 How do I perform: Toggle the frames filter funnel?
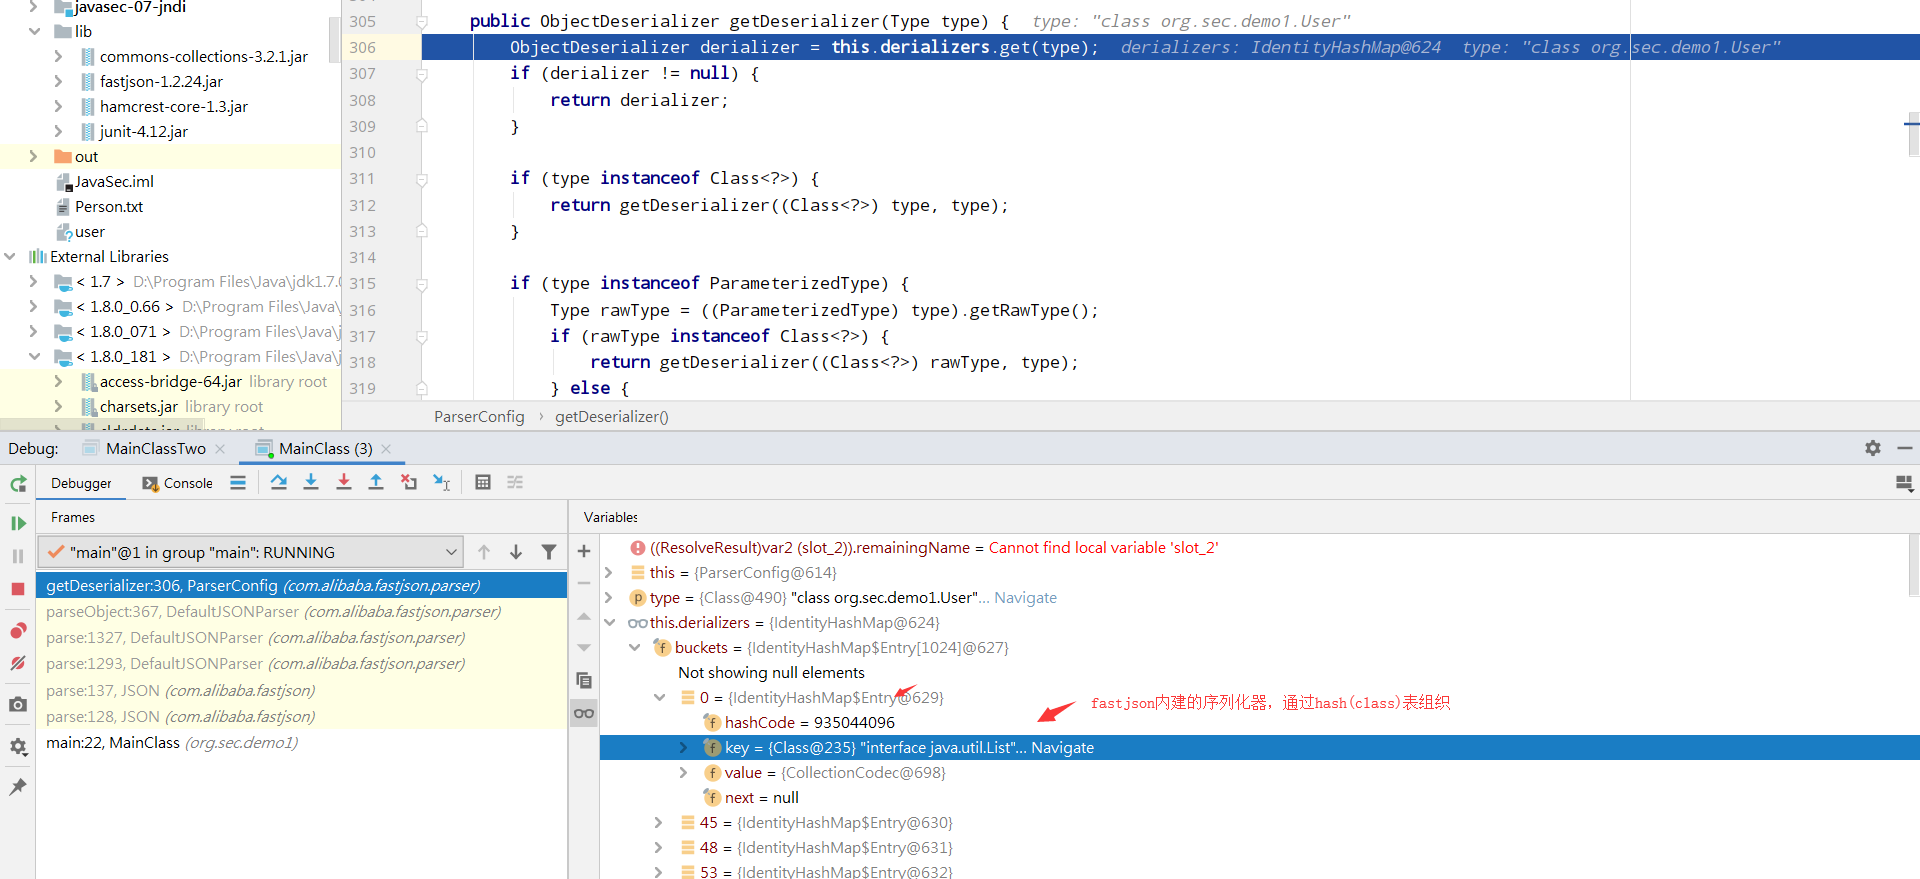[x=549, y=552]
